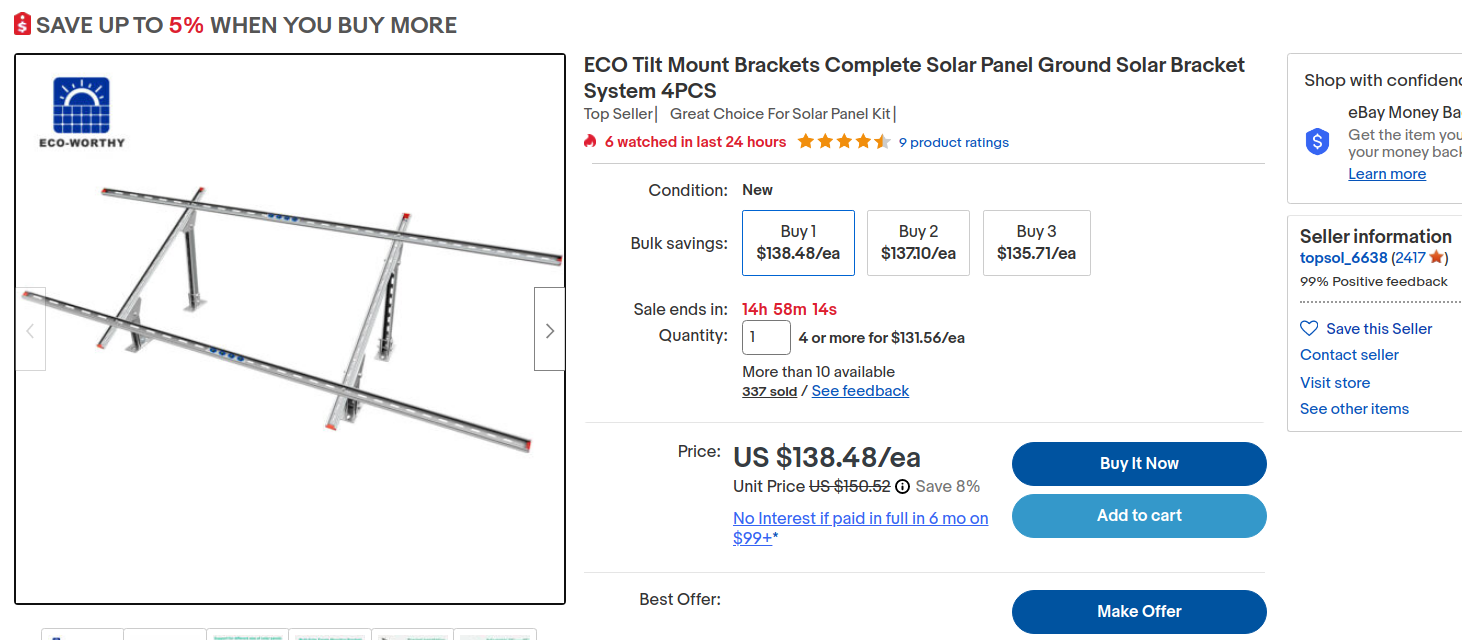Click the red savings tag icon

(x=23, y=25)
